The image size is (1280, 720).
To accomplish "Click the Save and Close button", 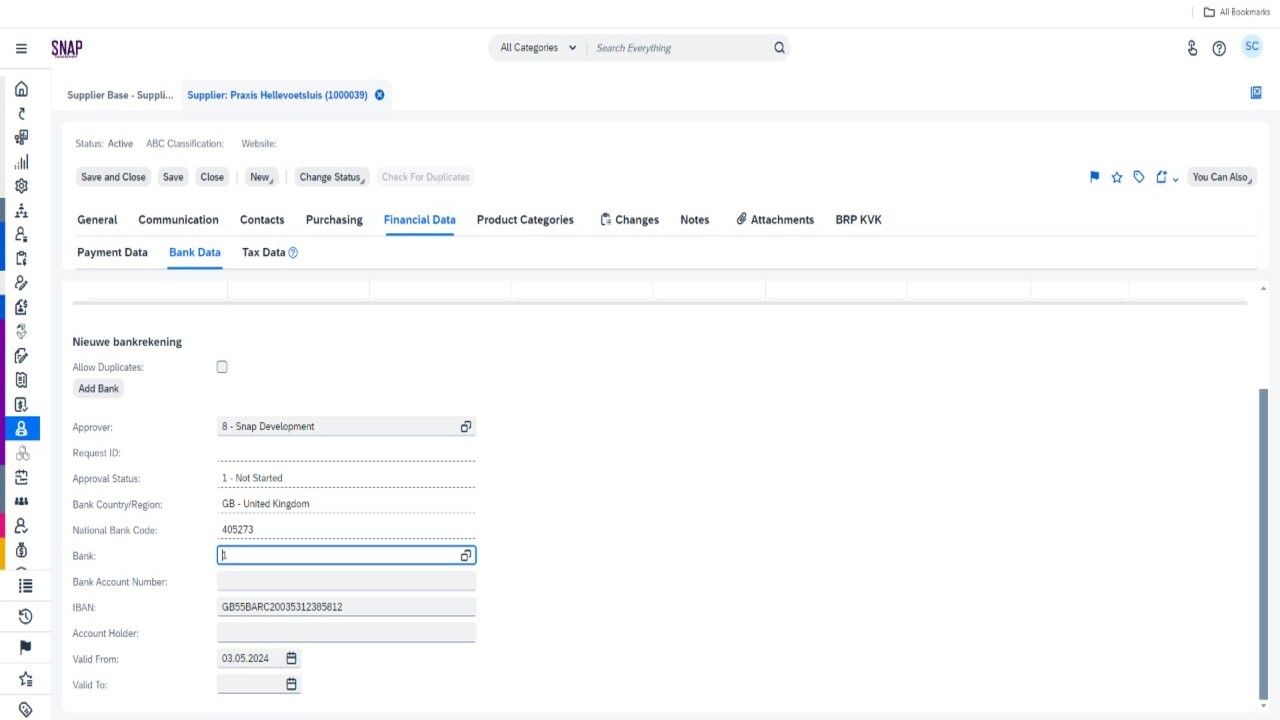I will coord(113,177).
